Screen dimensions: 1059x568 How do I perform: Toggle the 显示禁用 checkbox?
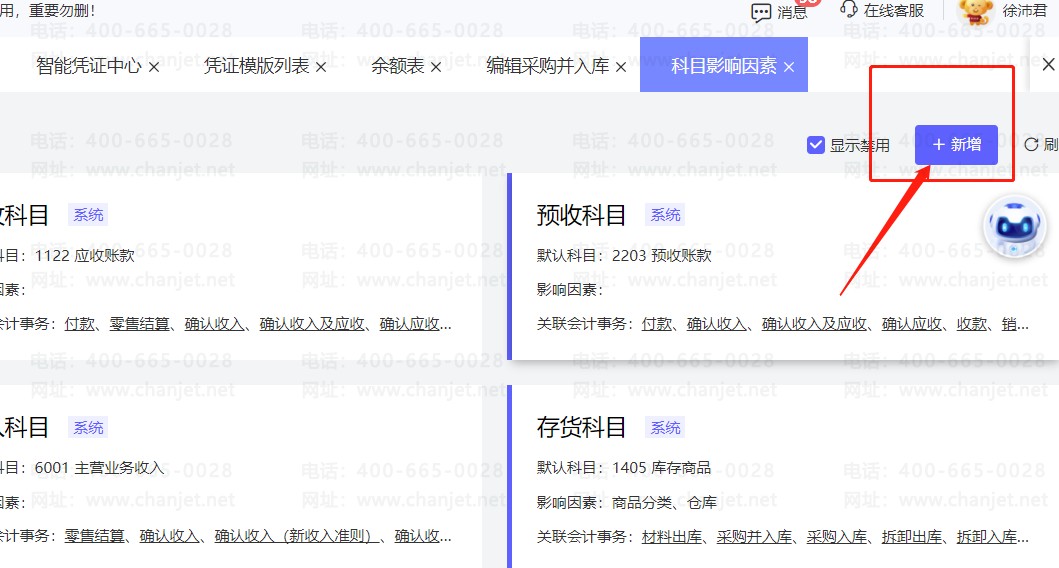[x=815, y=145]
